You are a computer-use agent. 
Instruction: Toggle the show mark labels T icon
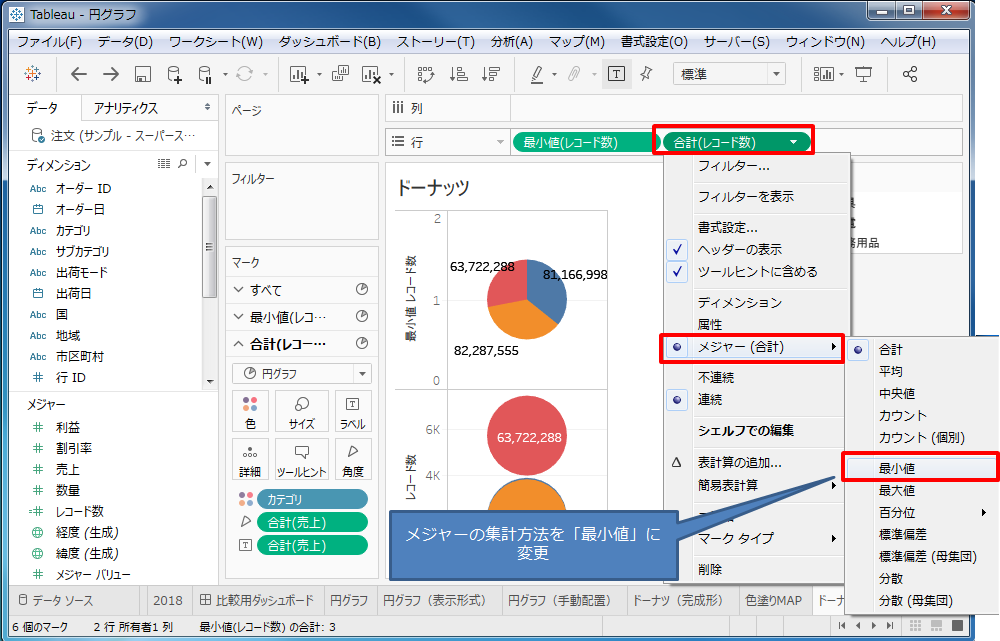[617, 74]
